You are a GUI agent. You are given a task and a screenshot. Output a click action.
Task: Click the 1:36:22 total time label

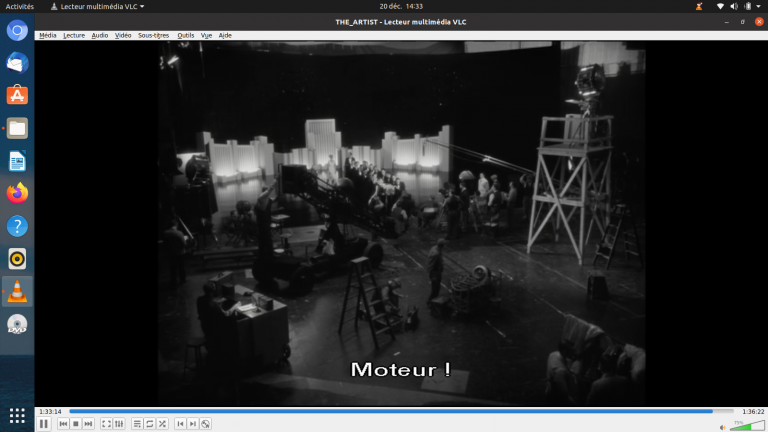(x=752, y=411)
